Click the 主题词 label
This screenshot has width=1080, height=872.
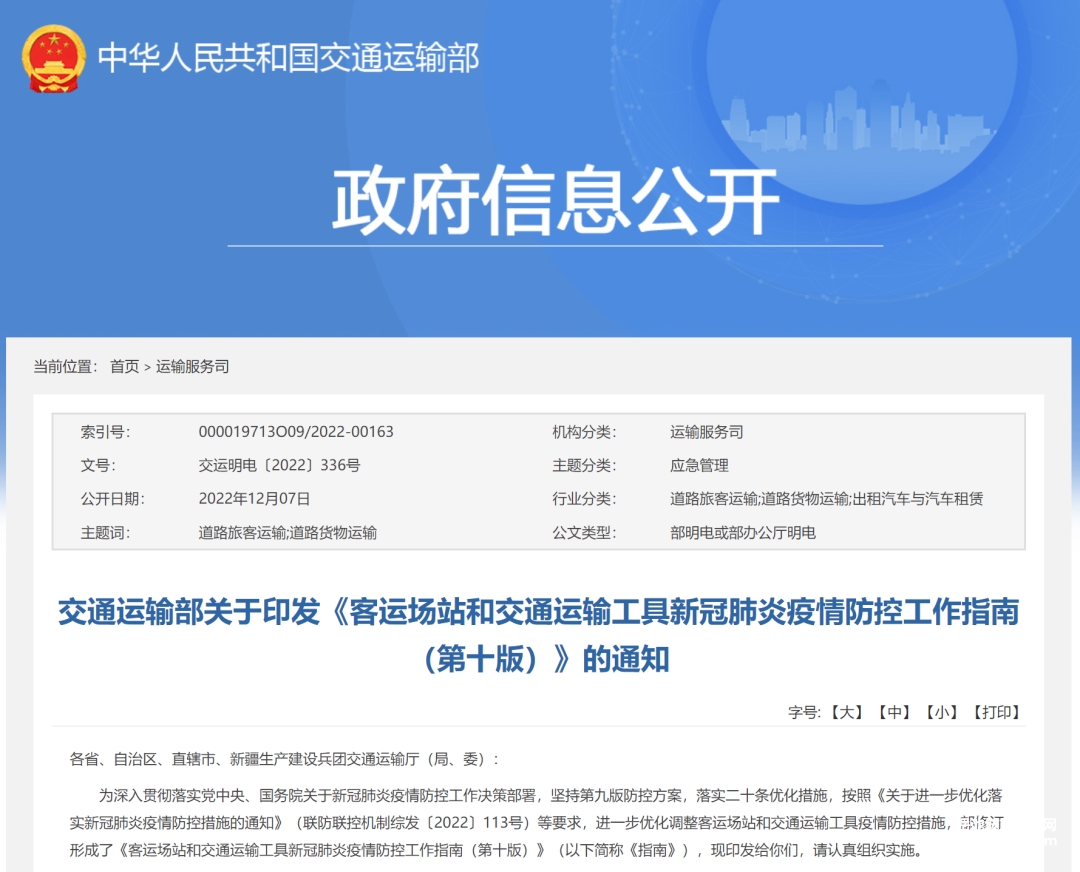click(x=105, y=532)
